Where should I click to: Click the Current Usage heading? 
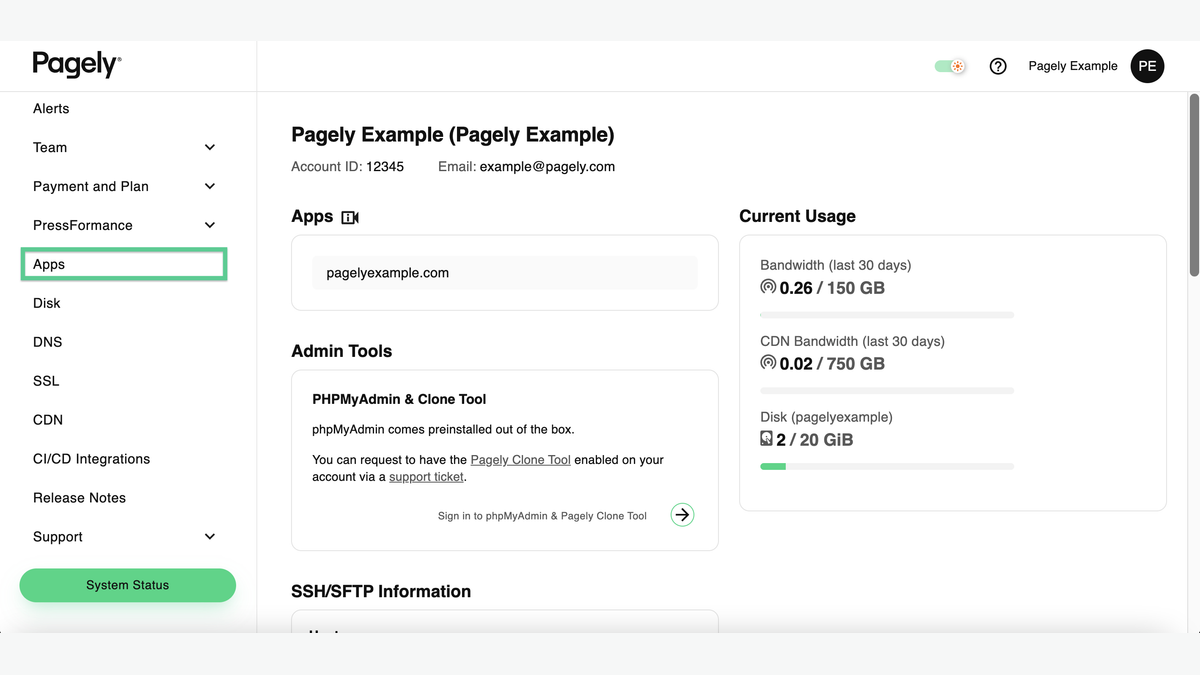coord(797,216)
